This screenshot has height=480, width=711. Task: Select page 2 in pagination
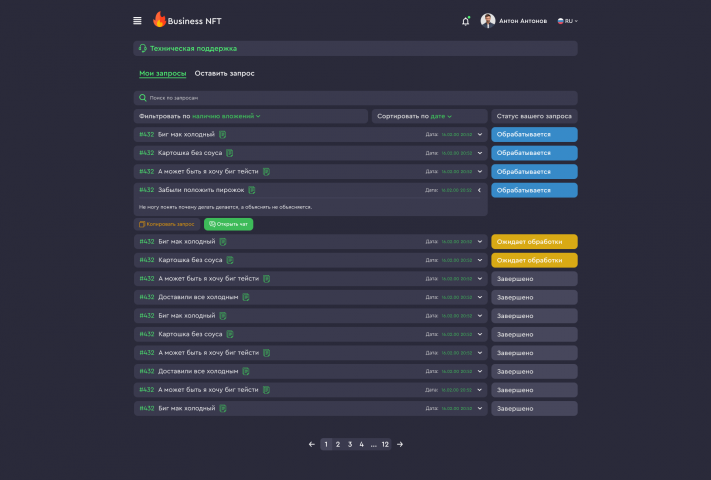coord(338,444)
